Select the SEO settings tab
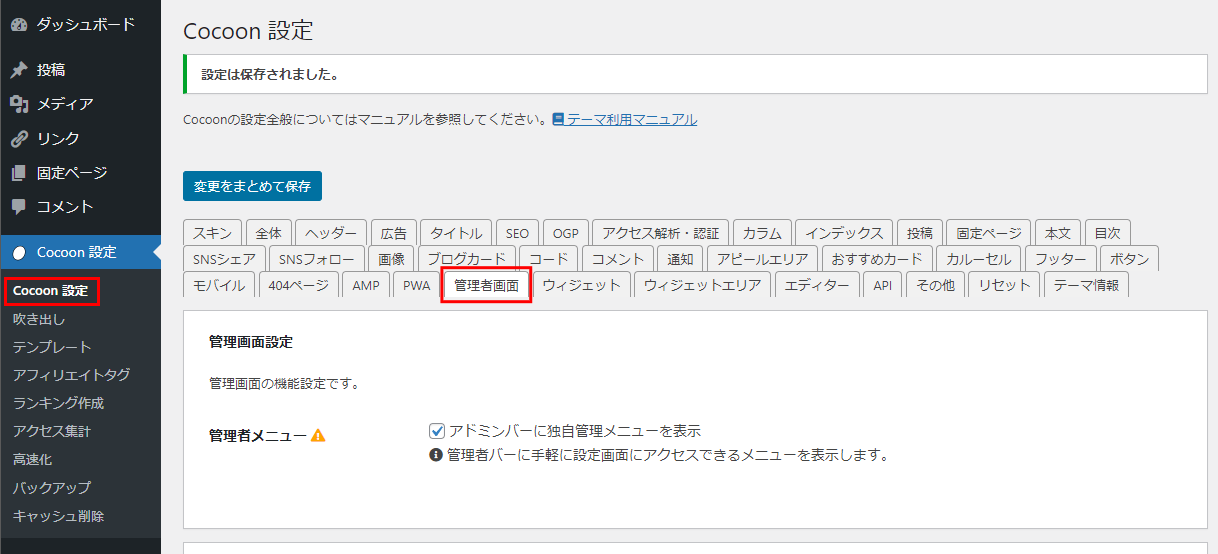Screen dimensions: 1218x554 point(517,233)
